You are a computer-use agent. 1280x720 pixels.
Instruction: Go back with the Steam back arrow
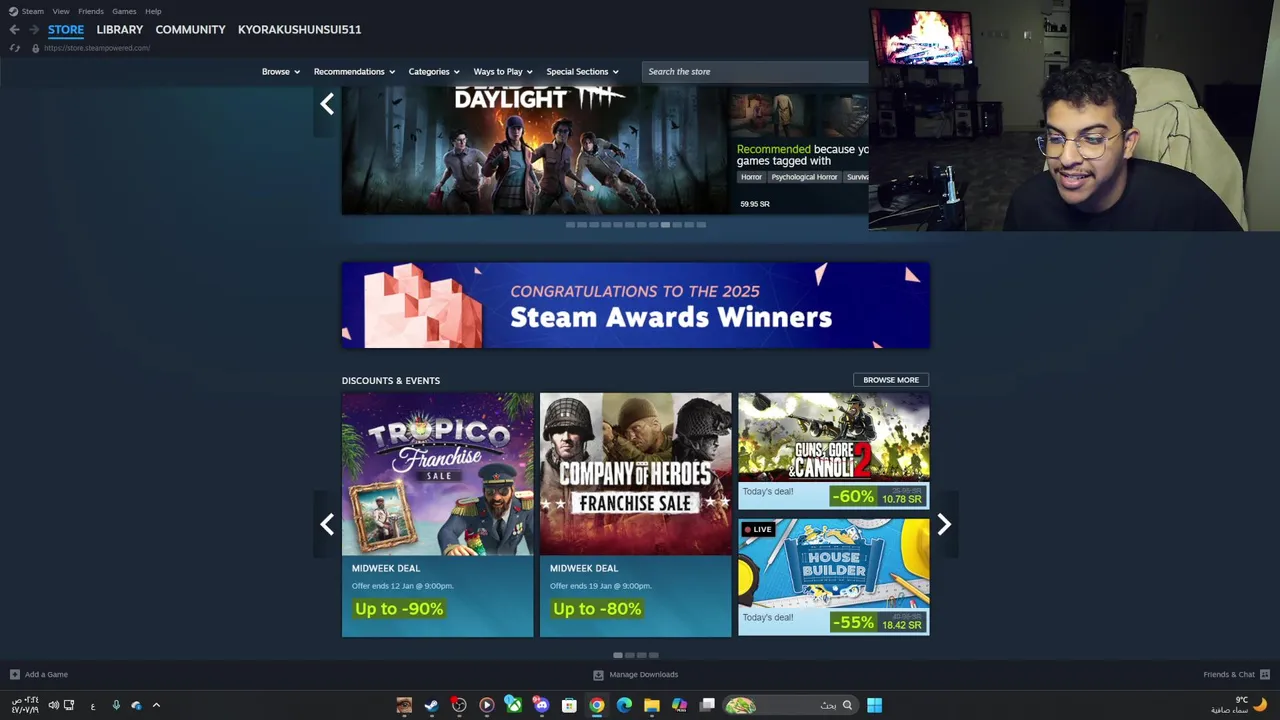click(14, 29)
